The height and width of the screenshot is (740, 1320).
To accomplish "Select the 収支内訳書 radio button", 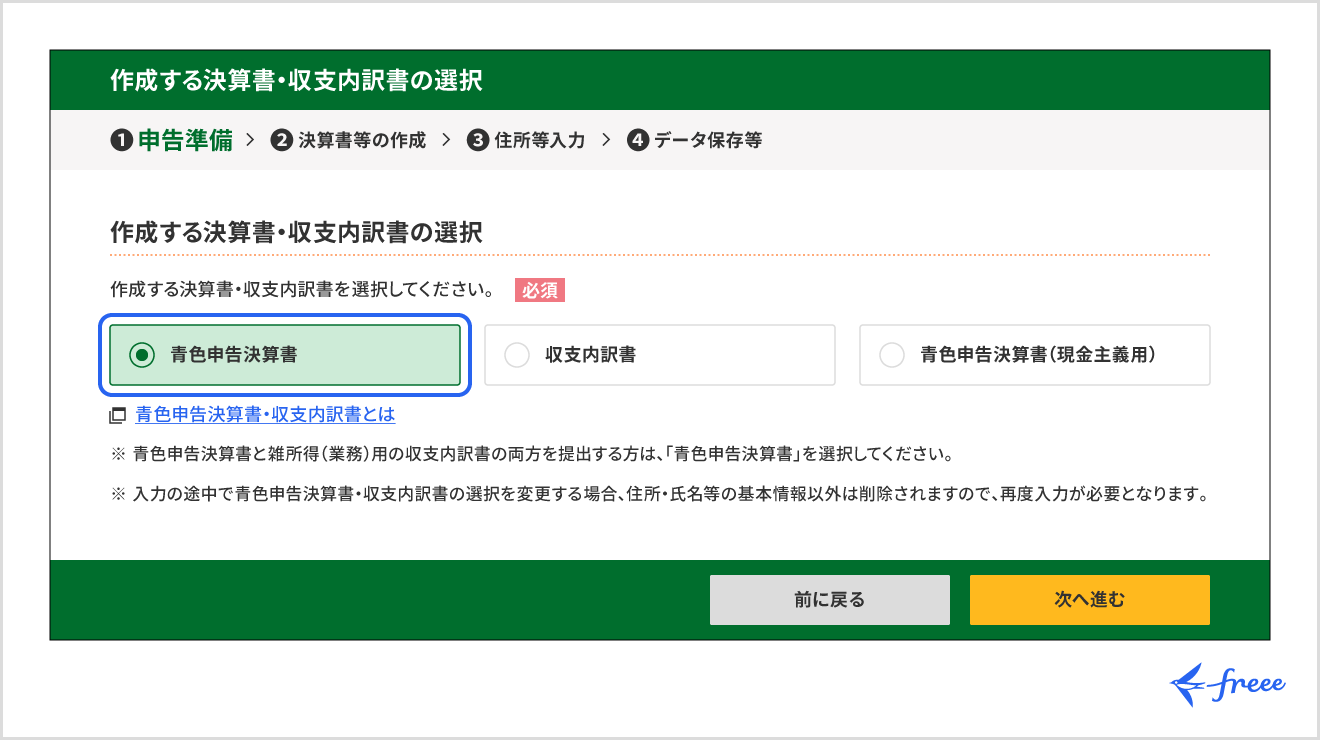I will [516, 355].
